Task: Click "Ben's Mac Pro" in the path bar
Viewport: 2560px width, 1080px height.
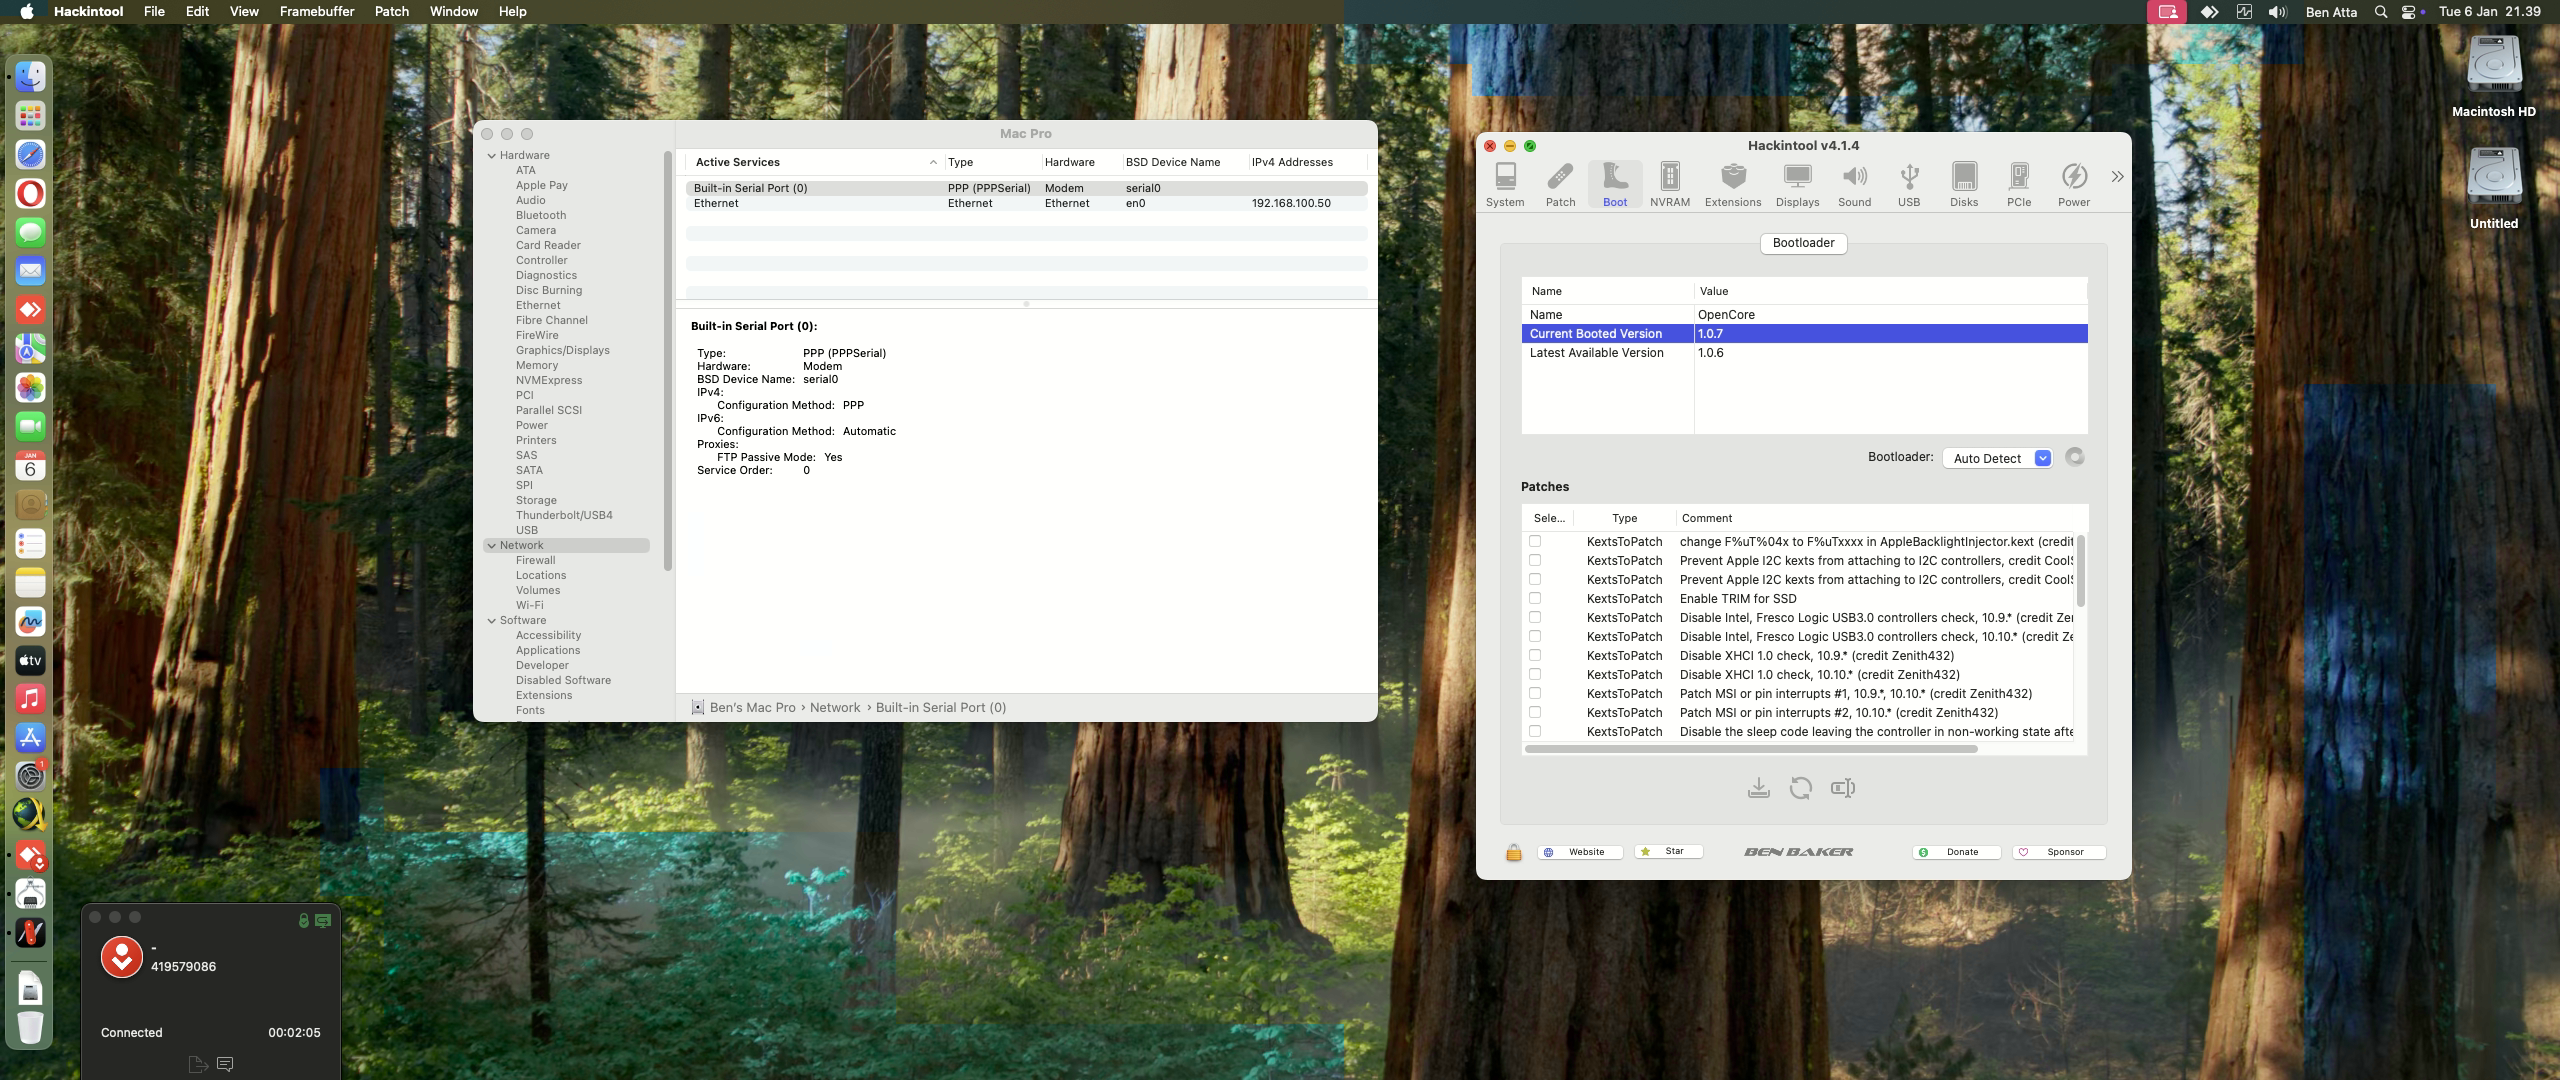Action: pos(753,708)
